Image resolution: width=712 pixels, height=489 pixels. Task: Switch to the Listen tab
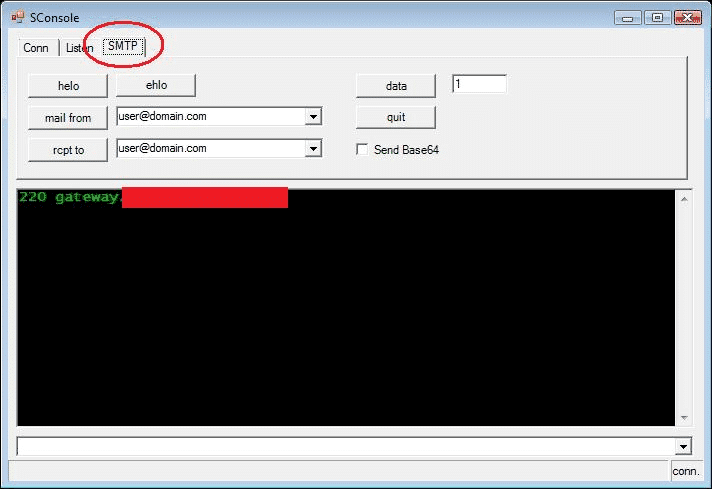[79, 48]
